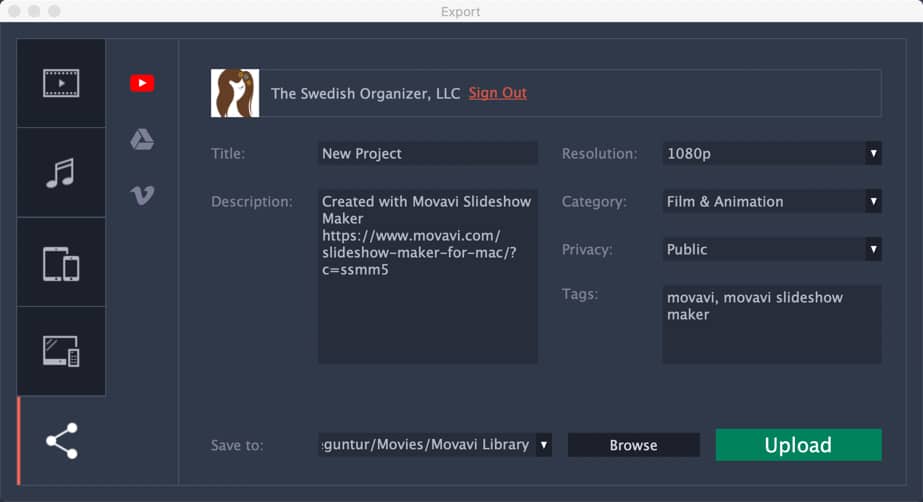The width and height of the screenshot is (923, 502).
Task: Click the Resolution label
Action: click(599, 154)
